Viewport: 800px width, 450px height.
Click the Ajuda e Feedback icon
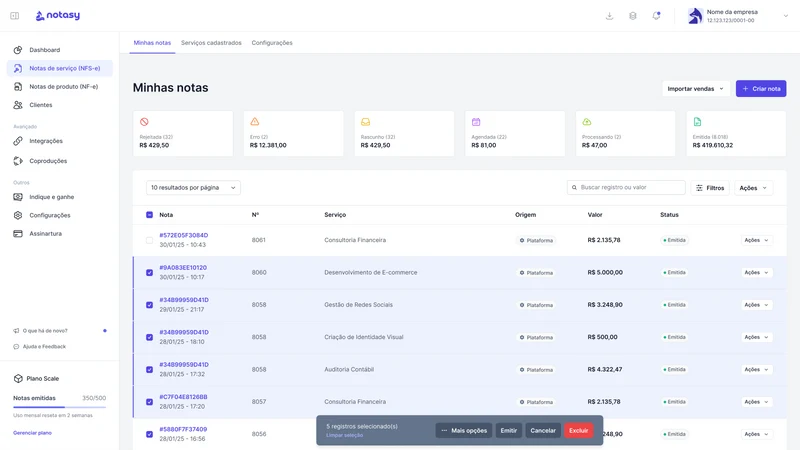point(16,346)
